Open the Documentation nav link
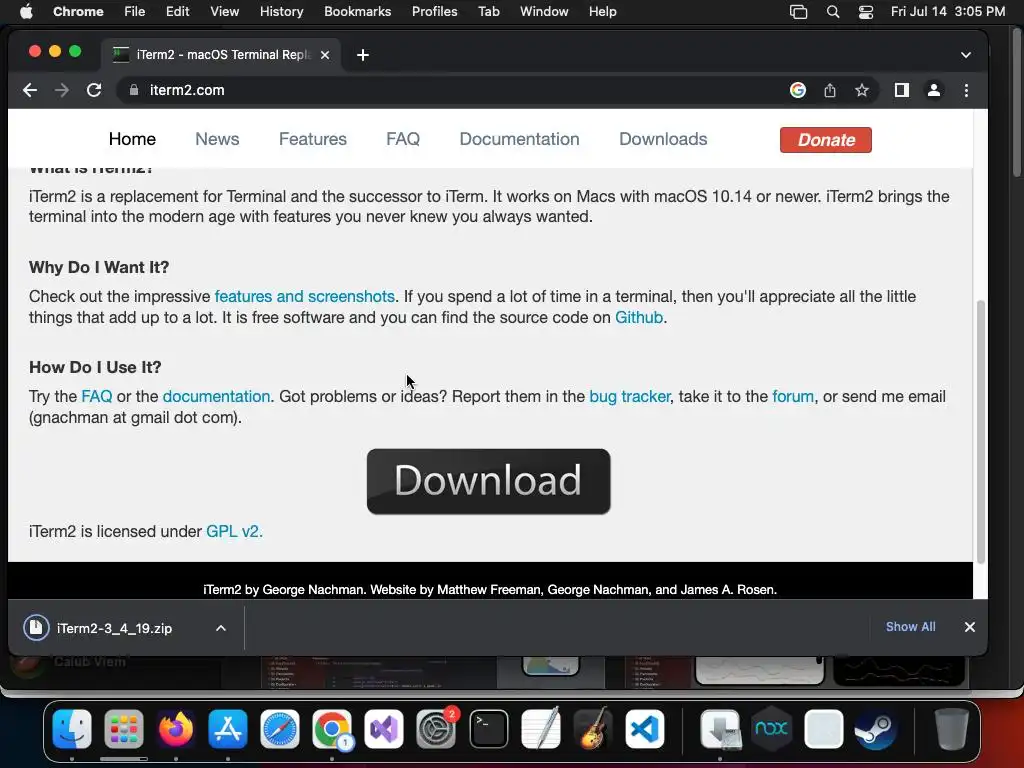The image size is (1024, 768). coord(520,139)
